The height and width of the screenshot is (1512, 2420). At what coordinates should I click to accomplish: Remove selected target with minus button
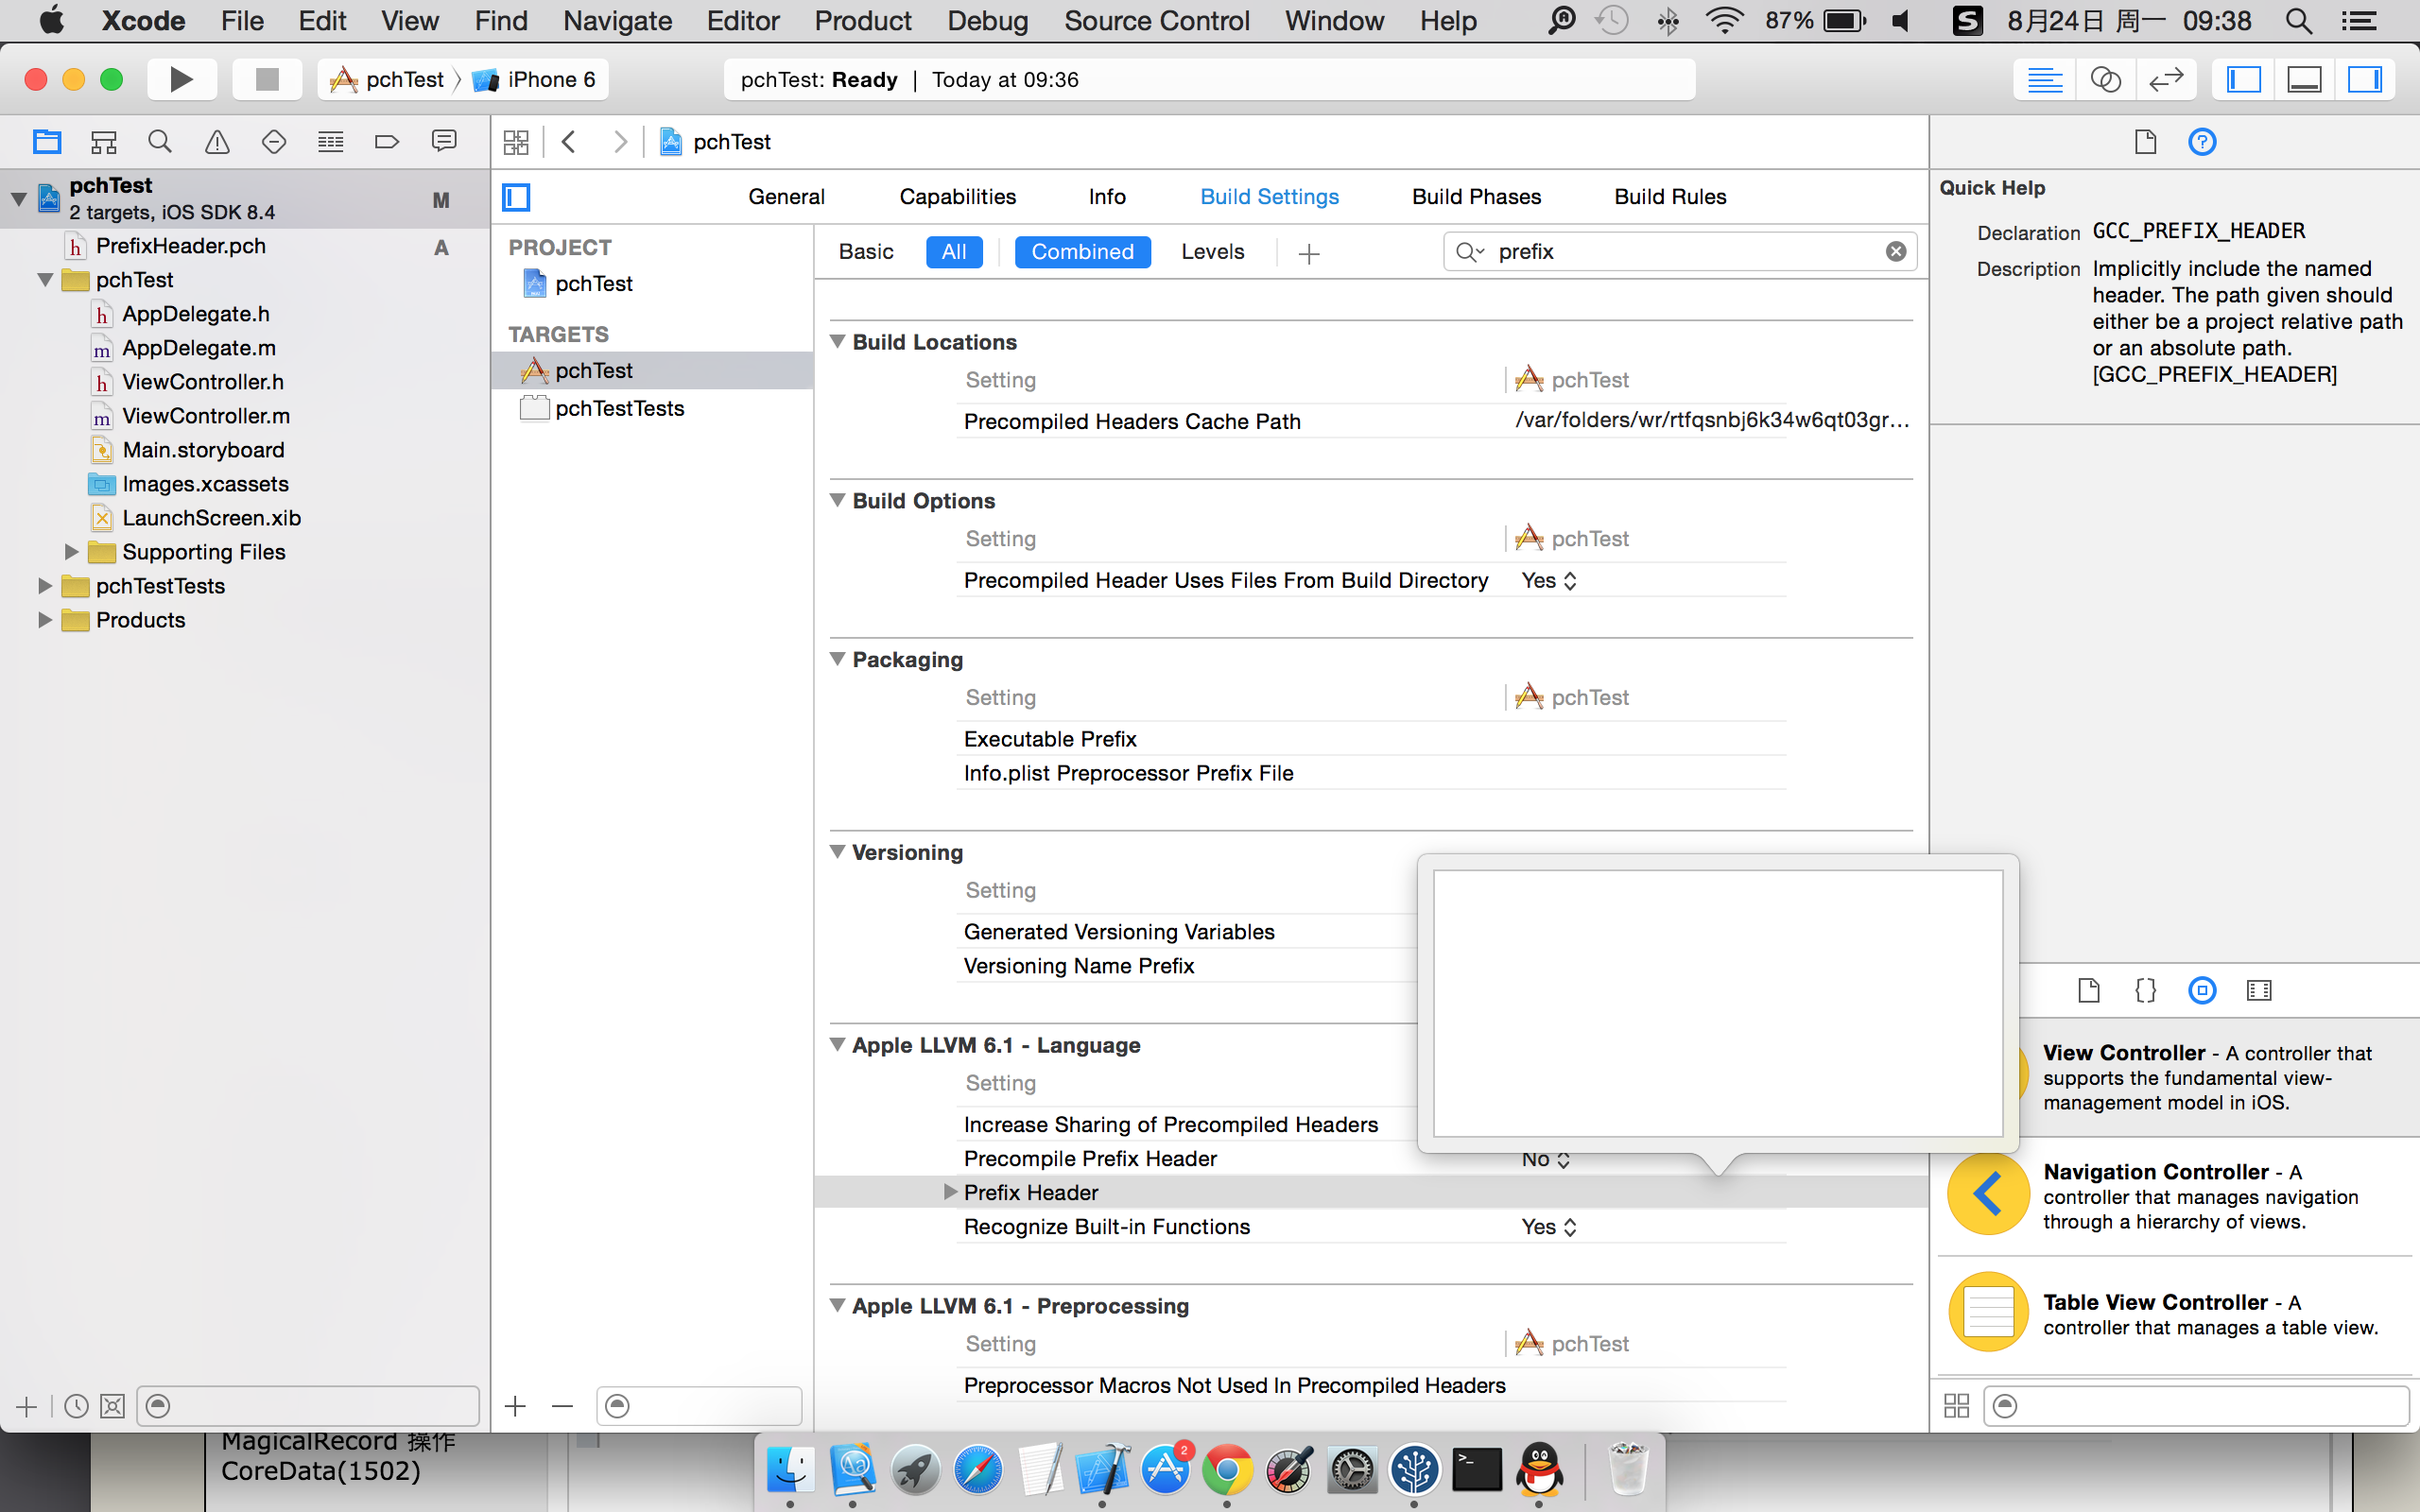(x=563, y=1406)
